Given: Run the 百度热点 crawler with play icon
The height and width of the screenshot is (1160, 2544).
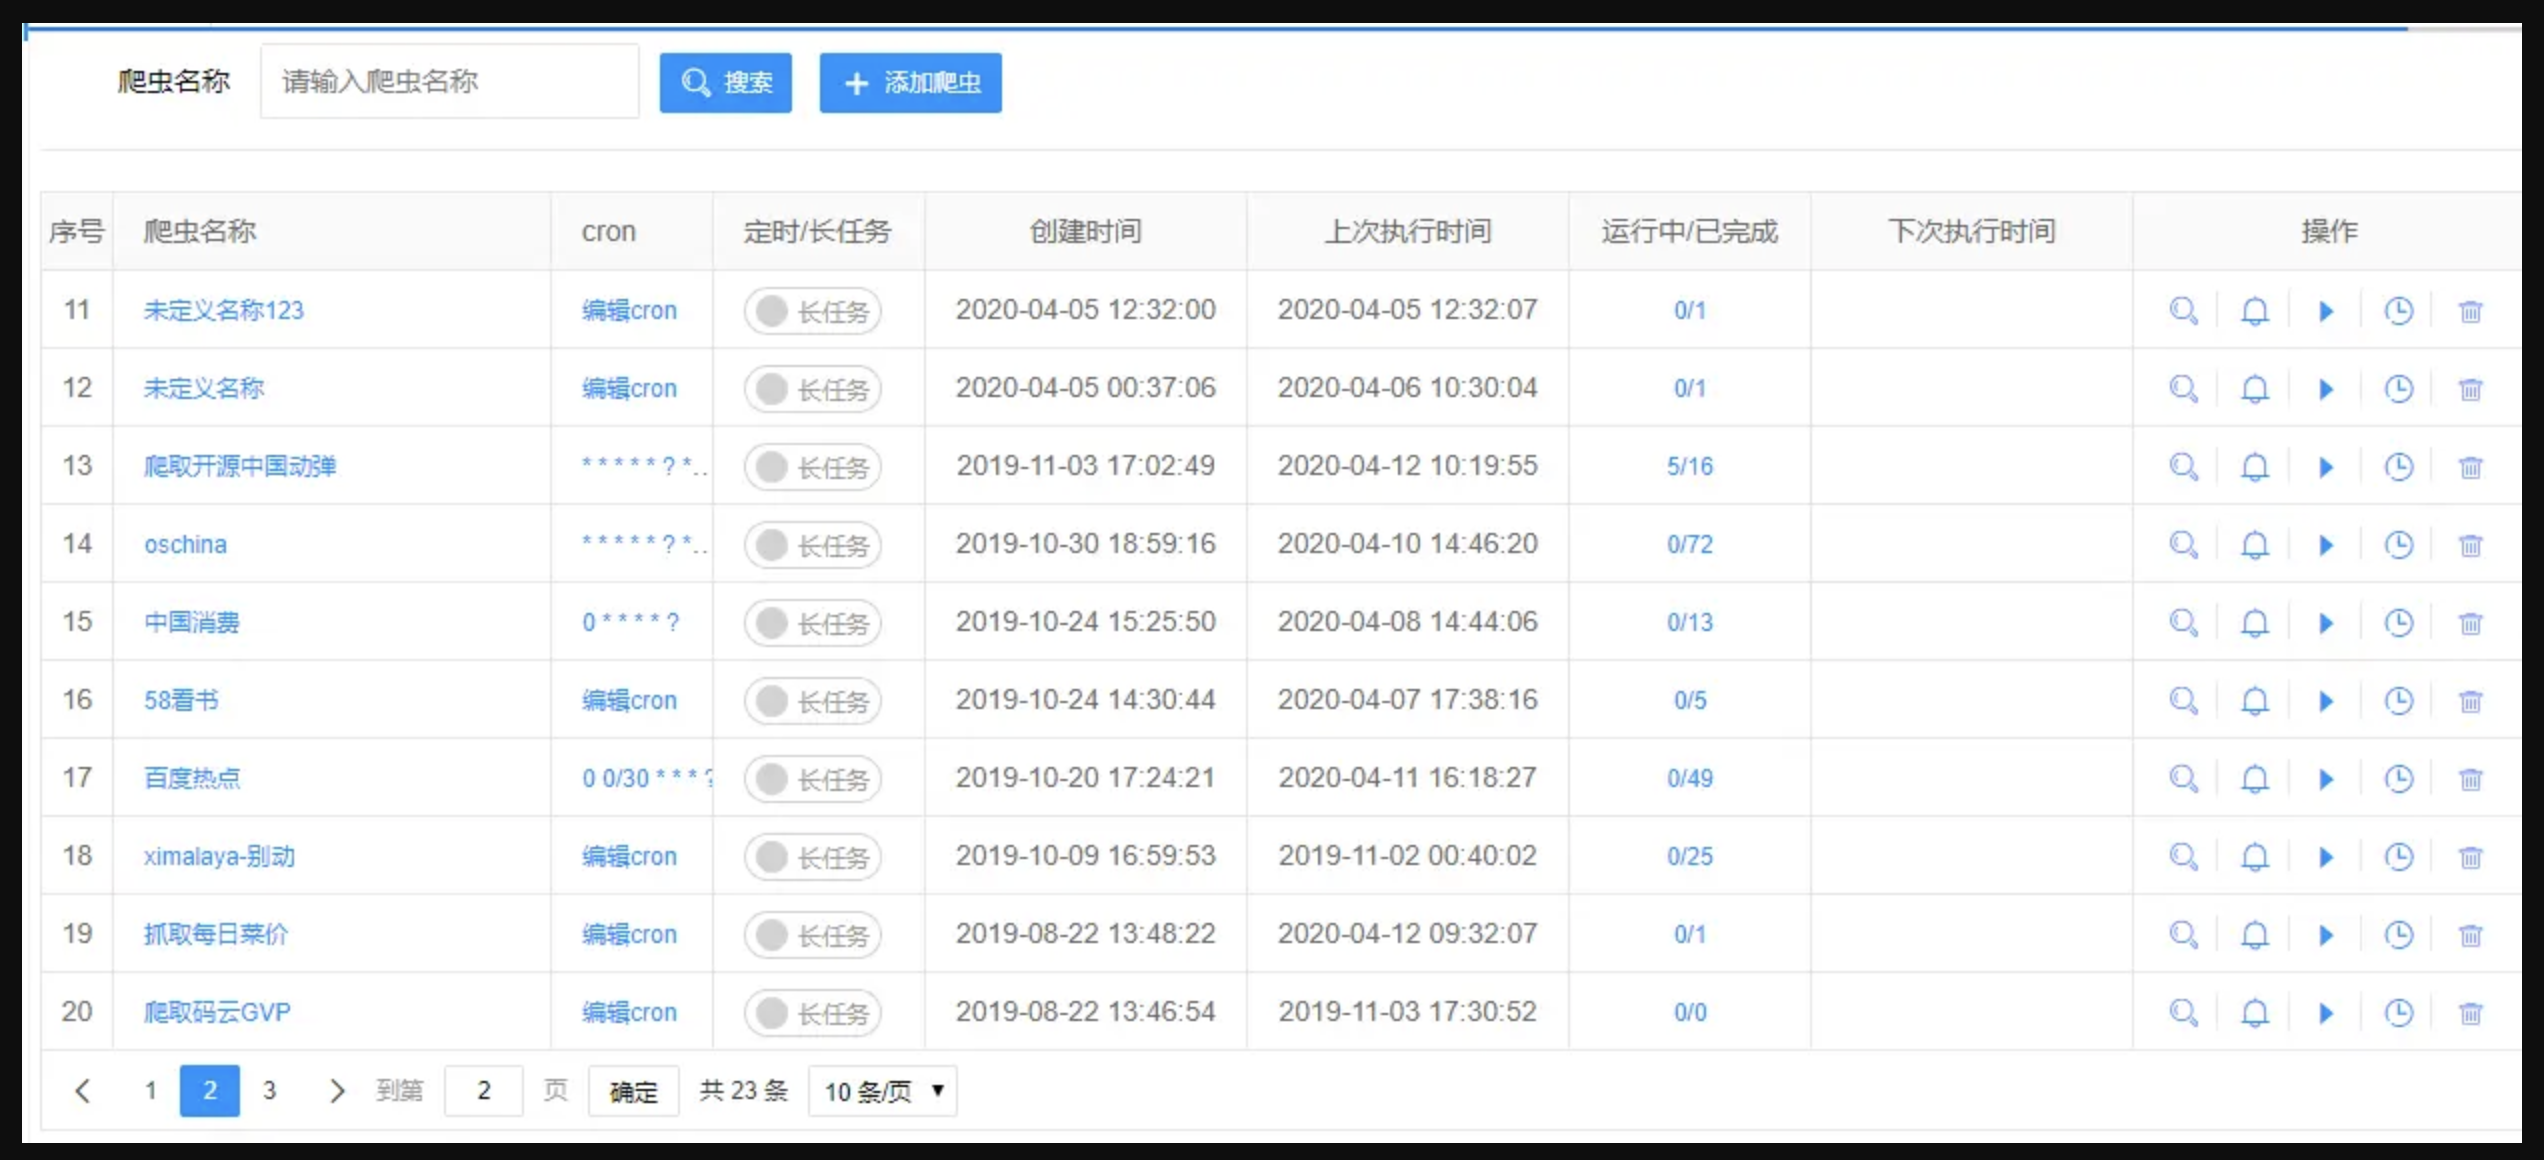Looking at the screenshot, I should pyautogui.click(x=2326, y=779).
